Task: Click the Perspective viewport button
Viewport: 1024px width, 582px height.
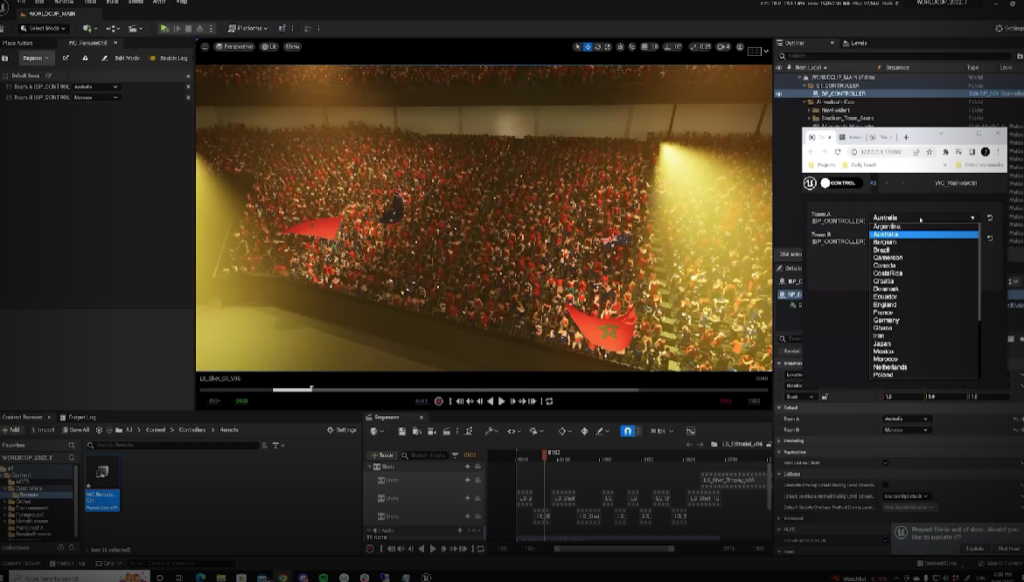Action: 236,47
